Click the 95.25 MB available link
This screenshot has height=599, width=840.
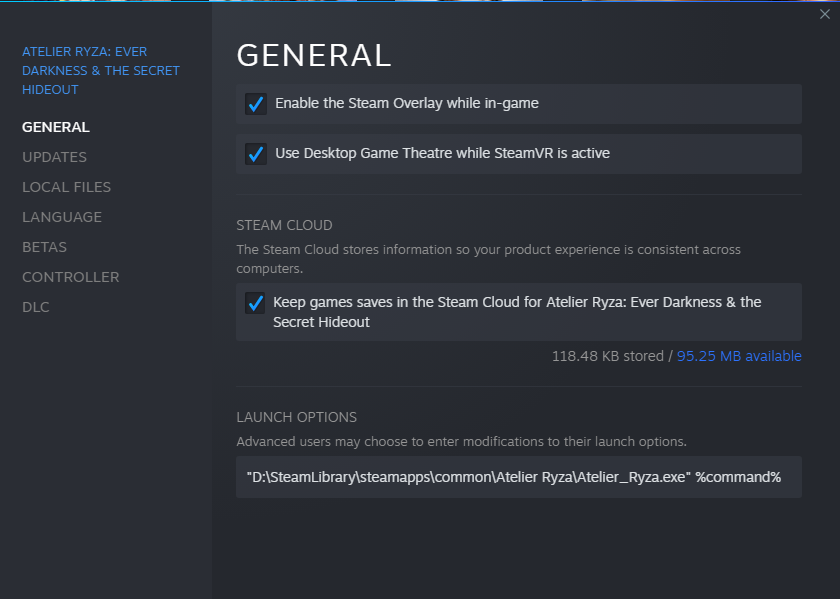click(739, 356)
